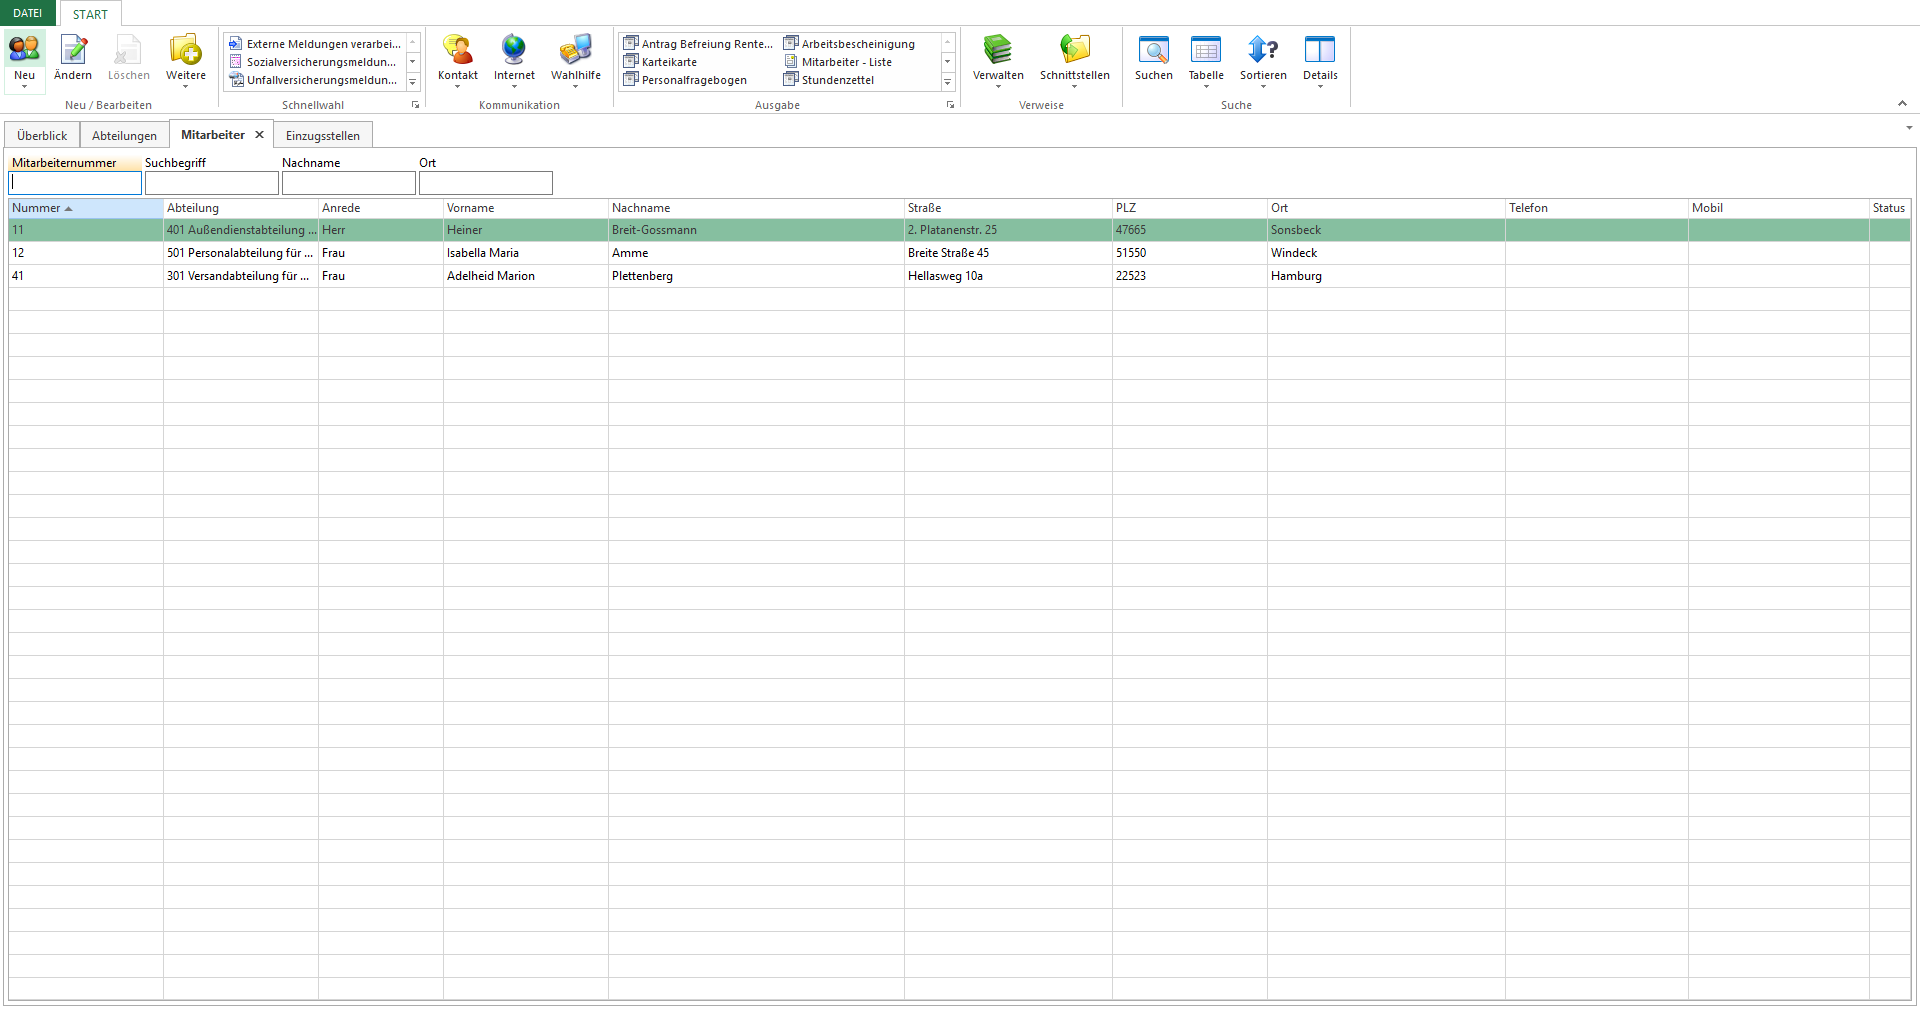Image resolution: width=1920 pixels, height=1009 pixels.
Task: Click the Adelheid Marion cell
Action: 526,276
